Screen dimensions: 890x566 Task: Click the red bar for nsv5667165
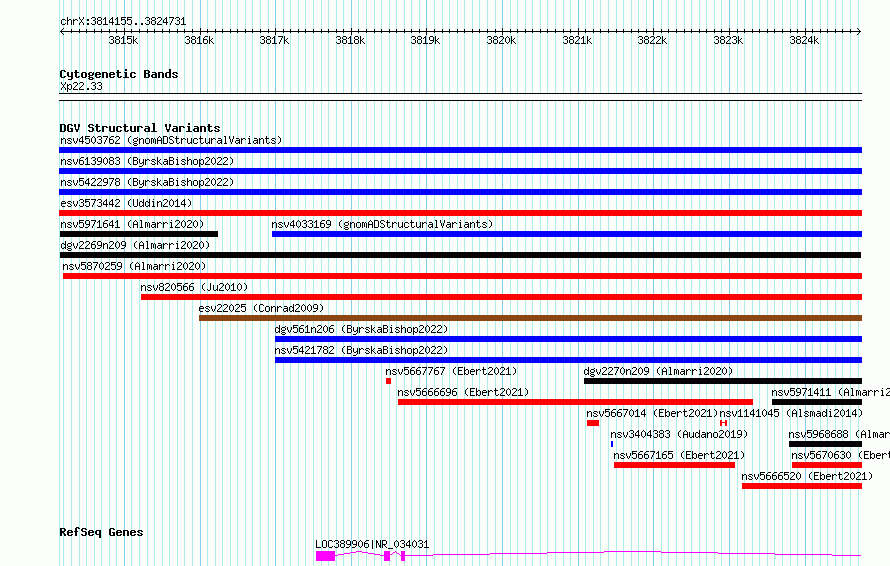[674, 466]
